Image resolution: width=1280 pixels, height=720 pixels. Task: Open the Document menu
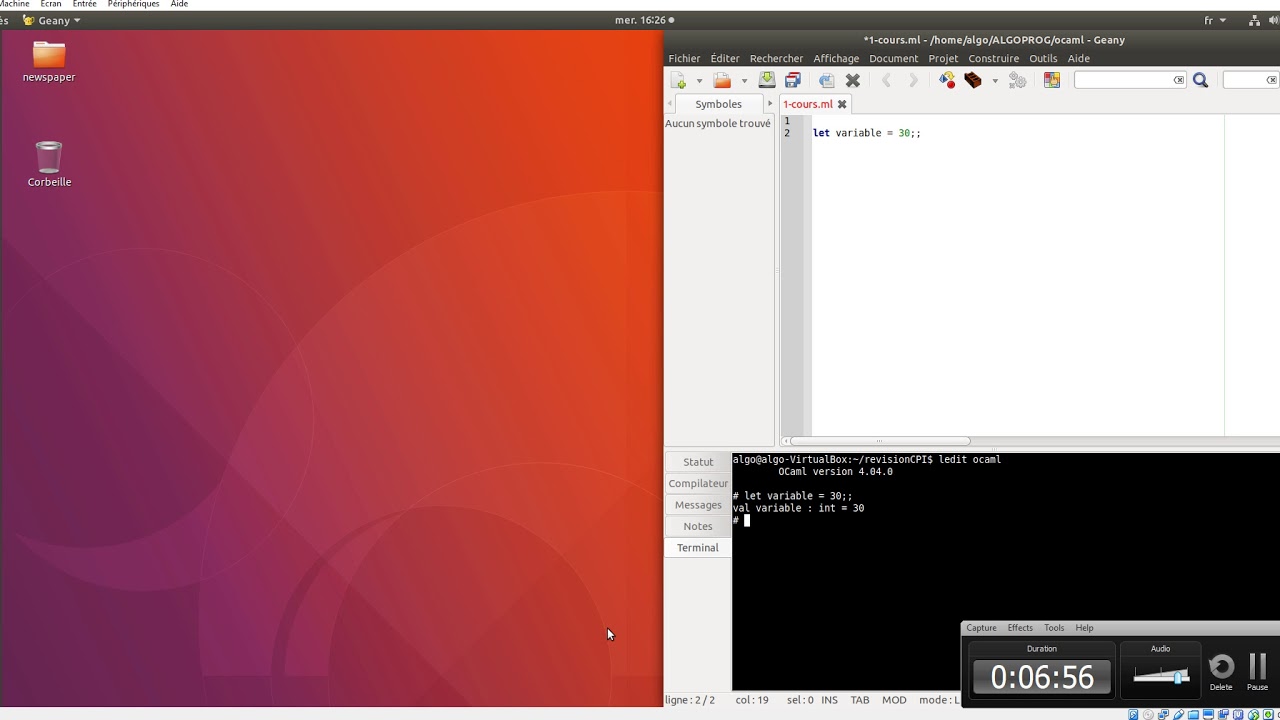893,59
